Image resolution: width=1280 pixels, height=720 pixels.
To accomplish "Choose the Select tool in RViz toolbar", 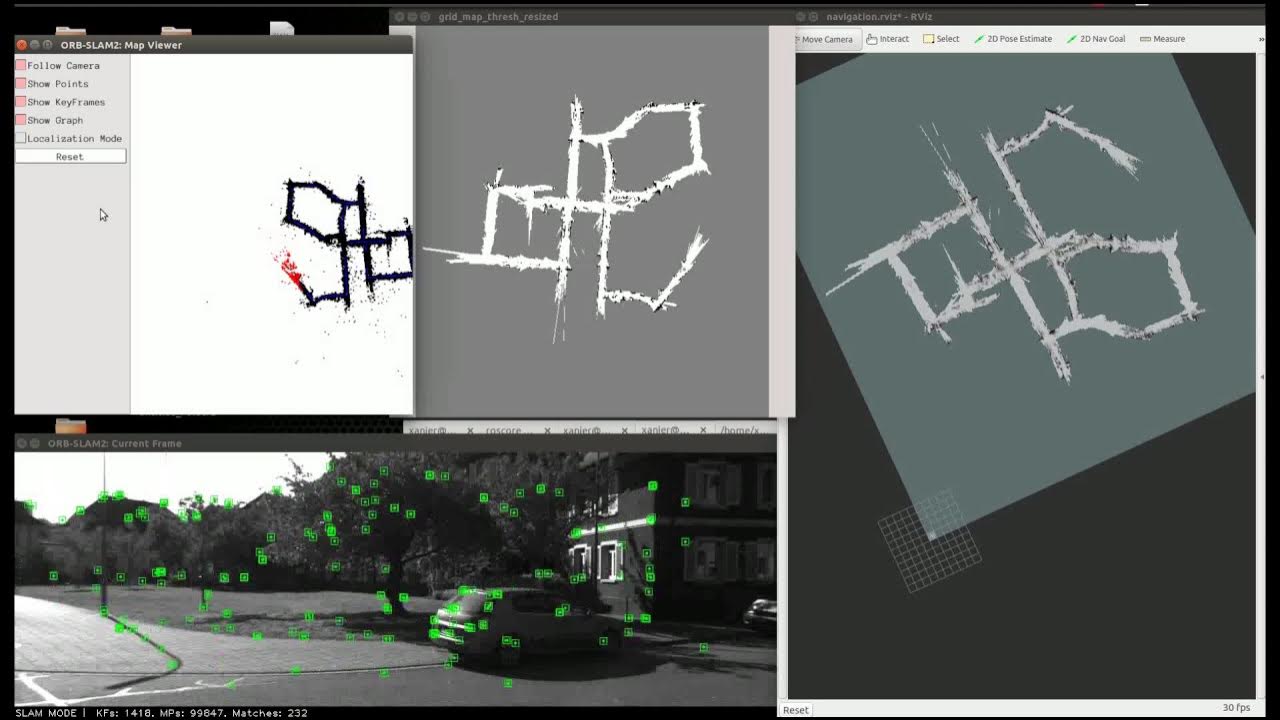I will [941, 39].
